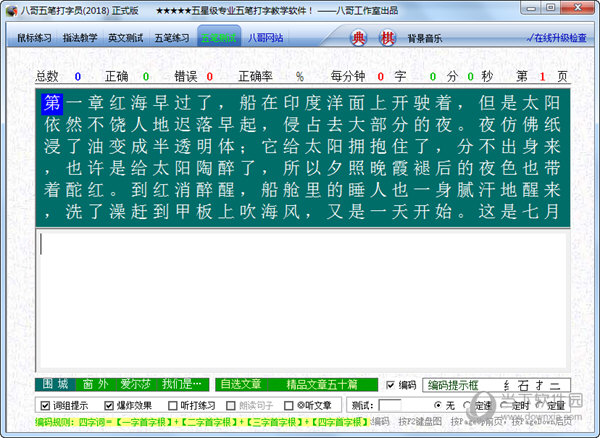Click highlighted character 第 in passage
Image resolution: width=600 pixels, height=438 pixels.
point(52,104)
